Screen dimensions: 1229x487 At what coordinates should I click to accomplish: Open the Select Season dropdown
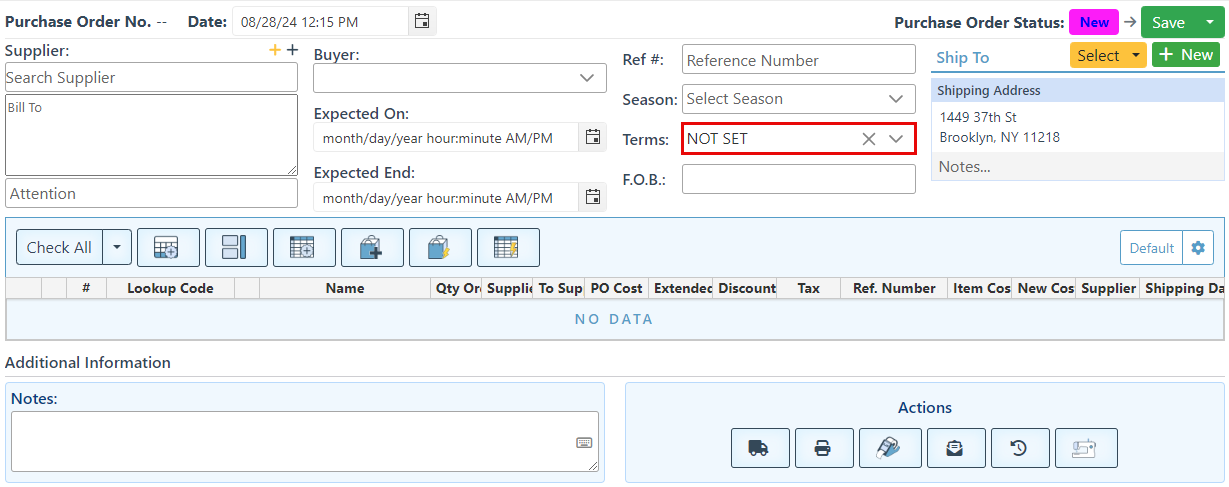click(896, 99)
